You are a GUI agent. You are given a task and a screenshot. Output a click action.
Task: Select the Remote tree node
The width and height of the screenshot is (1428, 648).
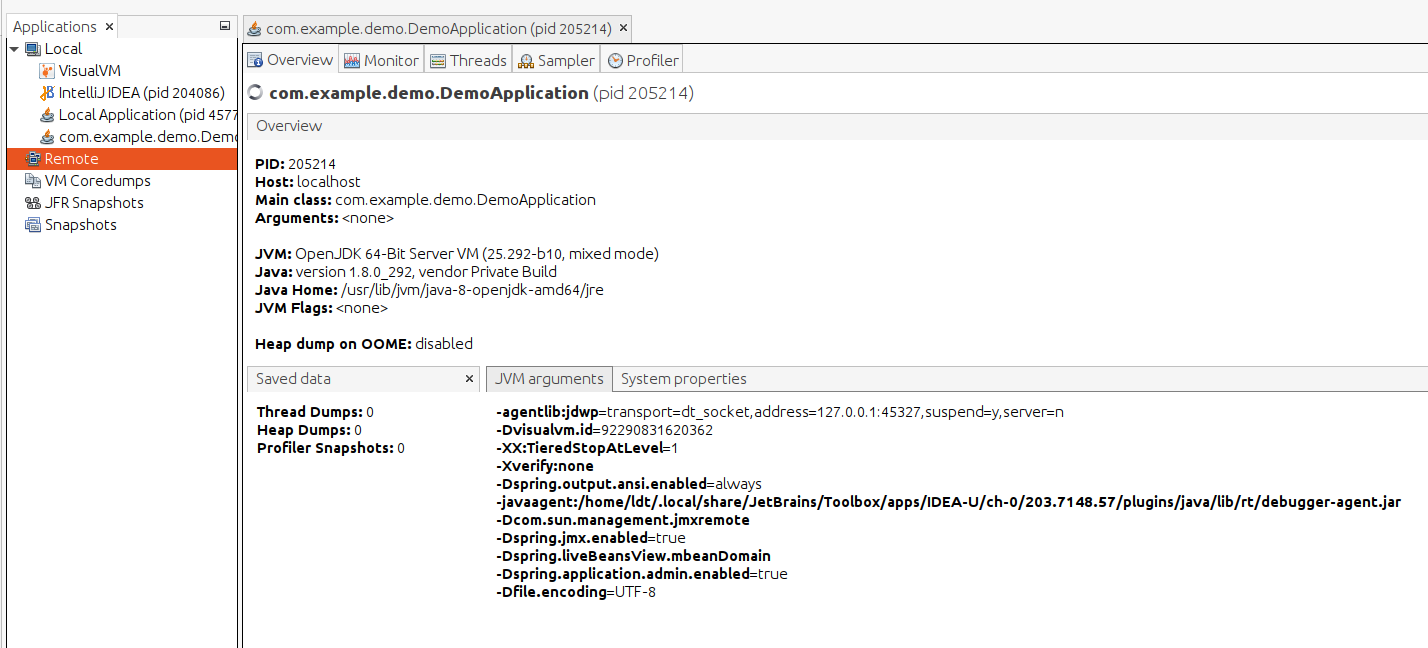click(71, 159)
